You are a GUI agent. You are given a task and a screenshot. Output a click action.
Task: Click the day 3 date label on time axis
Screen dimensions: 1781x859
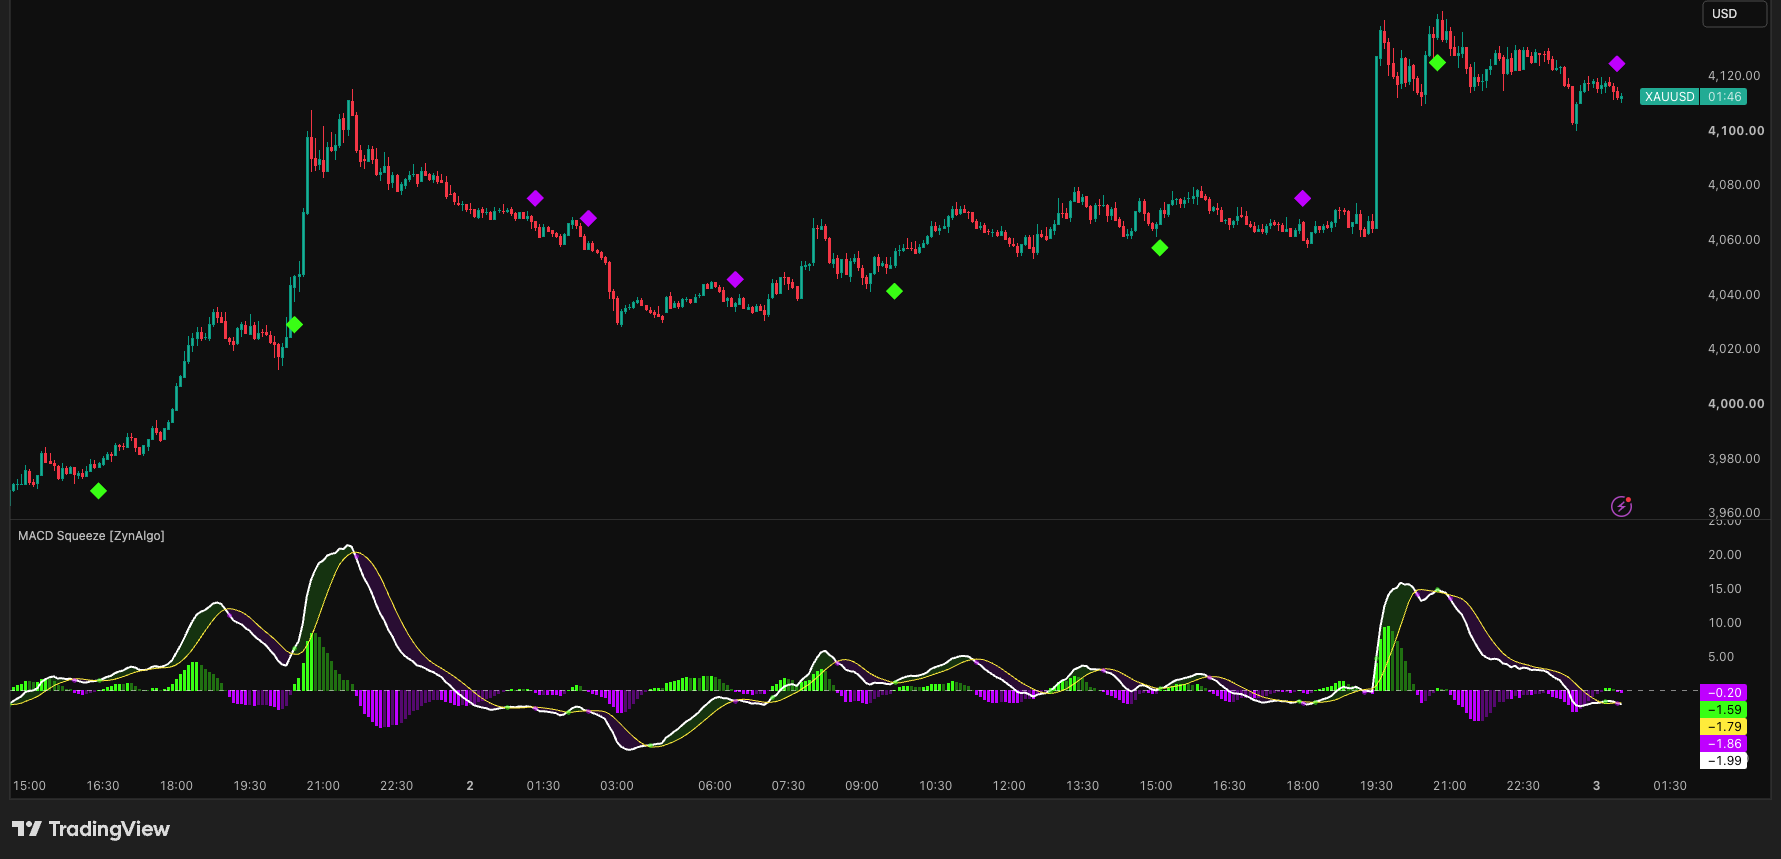(x=1597, y=786)
